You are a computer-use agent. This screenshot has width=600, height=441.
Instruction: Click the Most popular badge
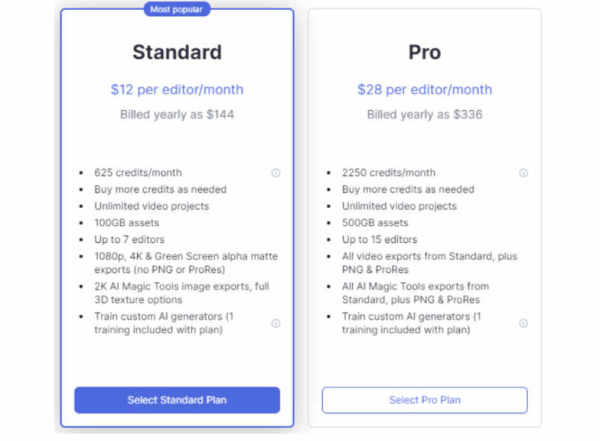[177, 9]
